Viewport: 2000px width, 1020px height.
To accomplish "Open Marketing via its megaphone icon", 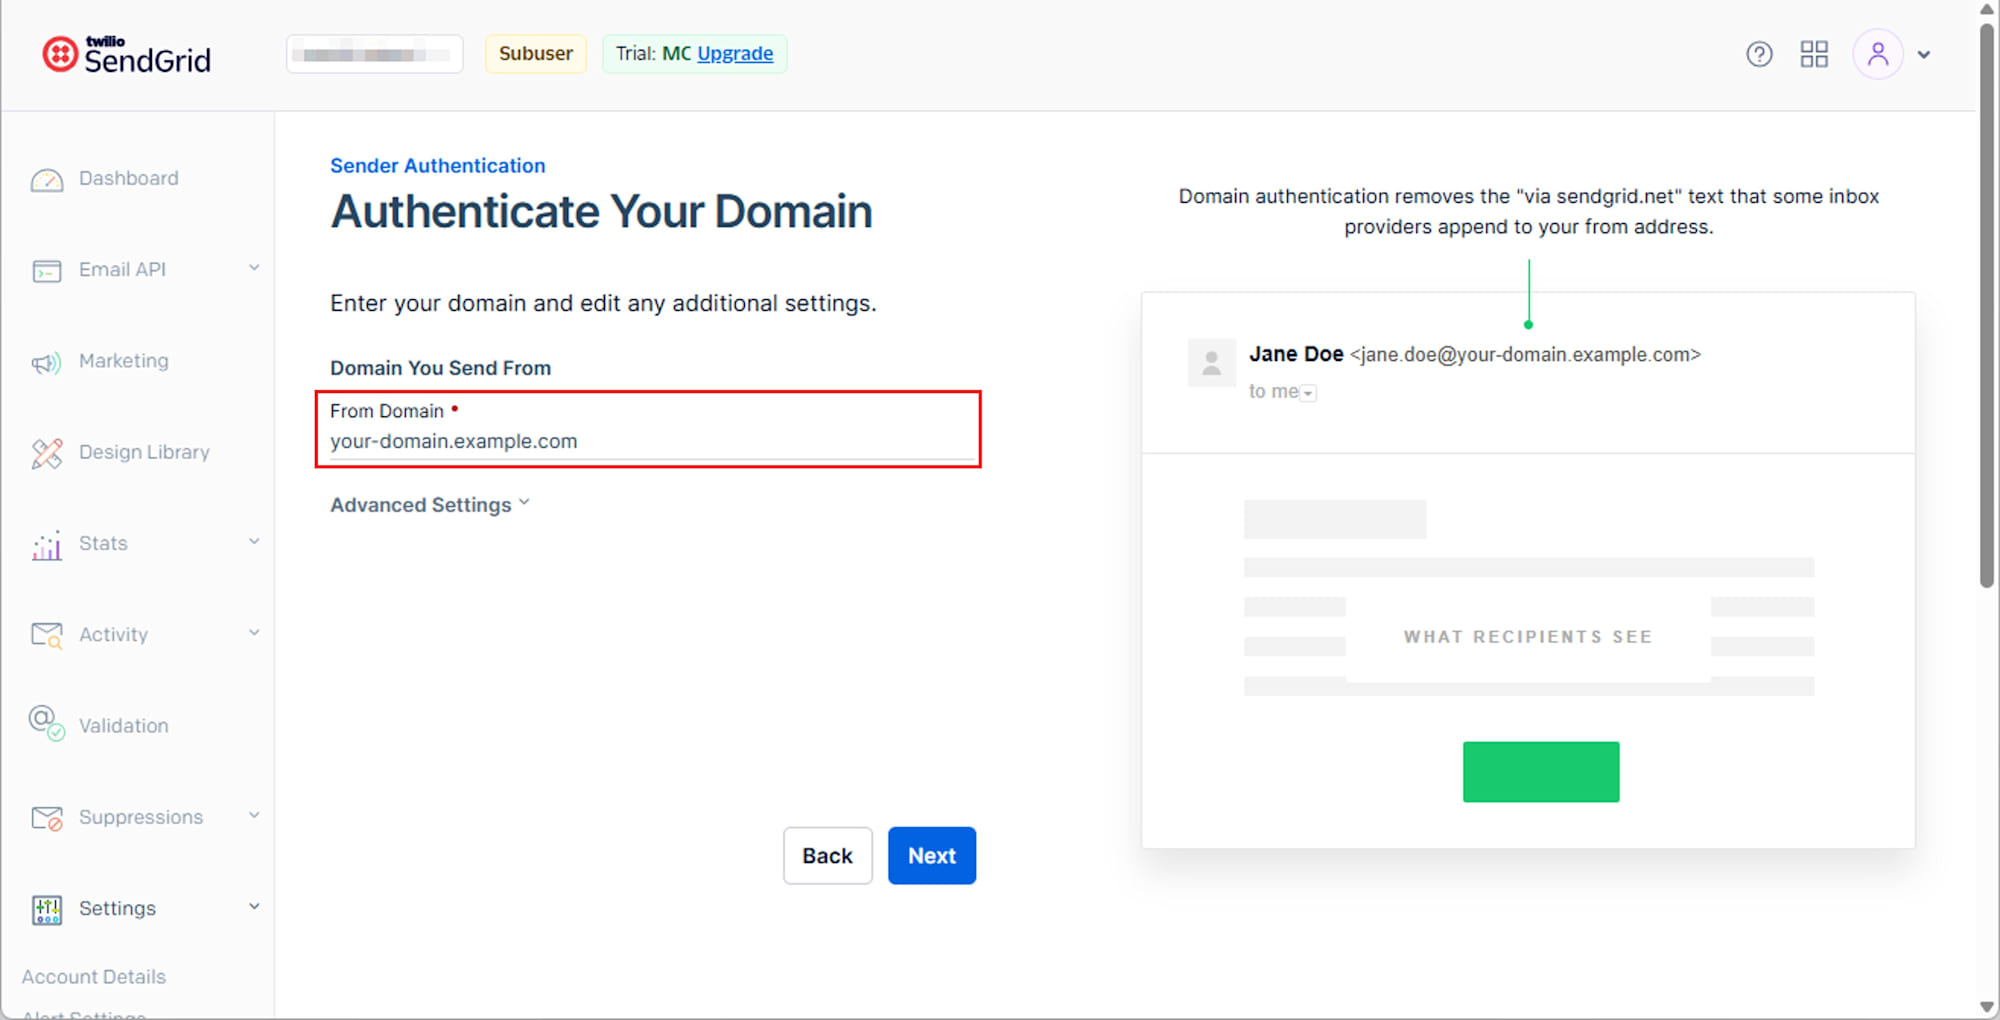I will 46,361.
